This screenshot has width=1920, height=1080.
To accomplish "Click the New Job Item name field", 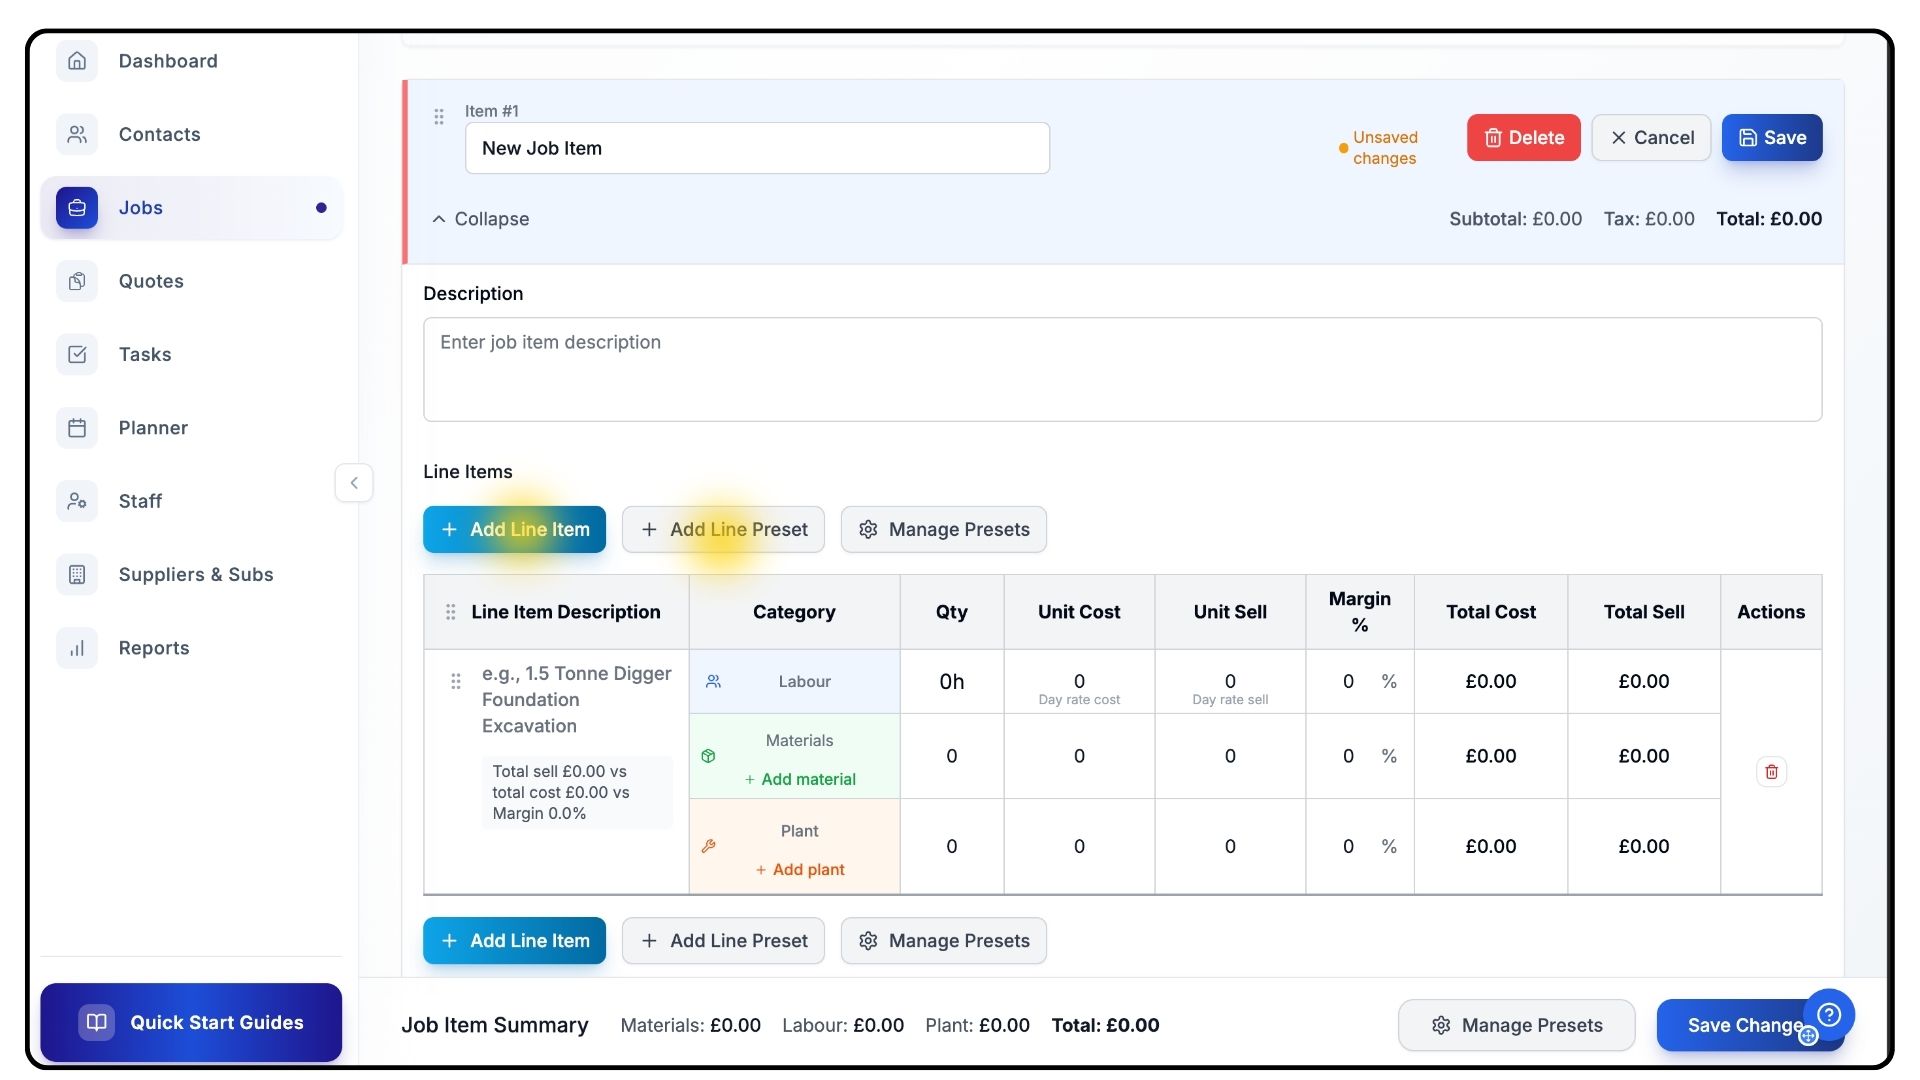I will 756,149.
